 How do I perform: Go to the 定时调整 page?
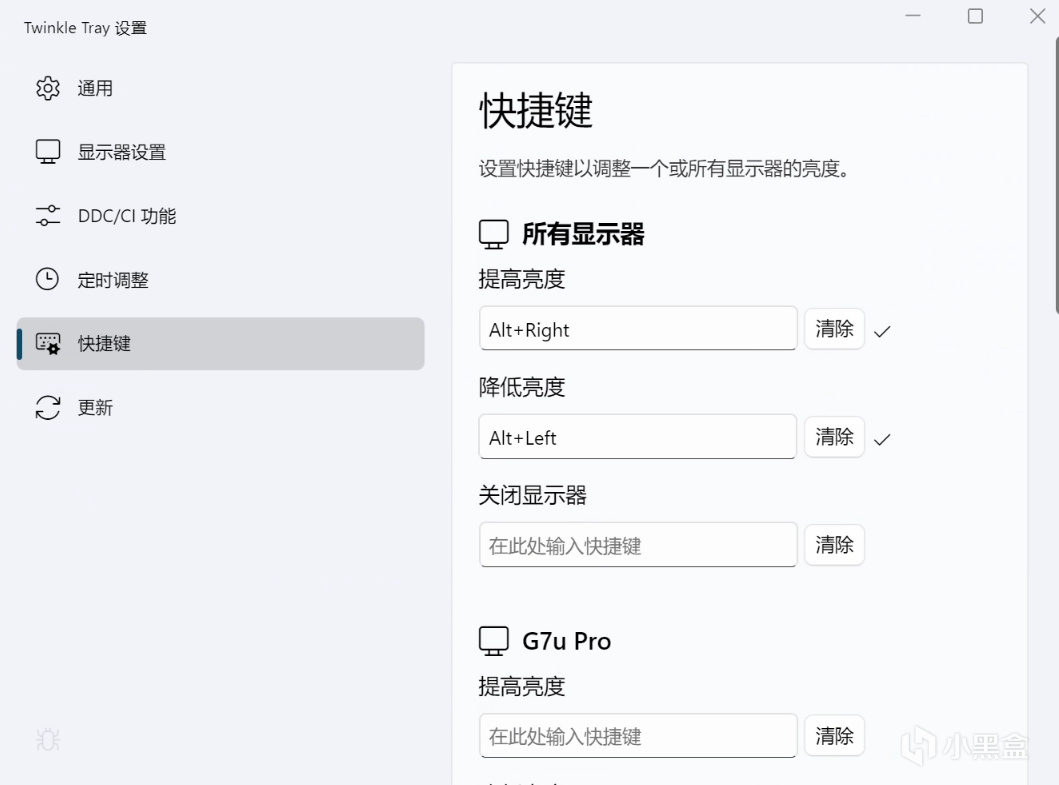coord(113,280)
